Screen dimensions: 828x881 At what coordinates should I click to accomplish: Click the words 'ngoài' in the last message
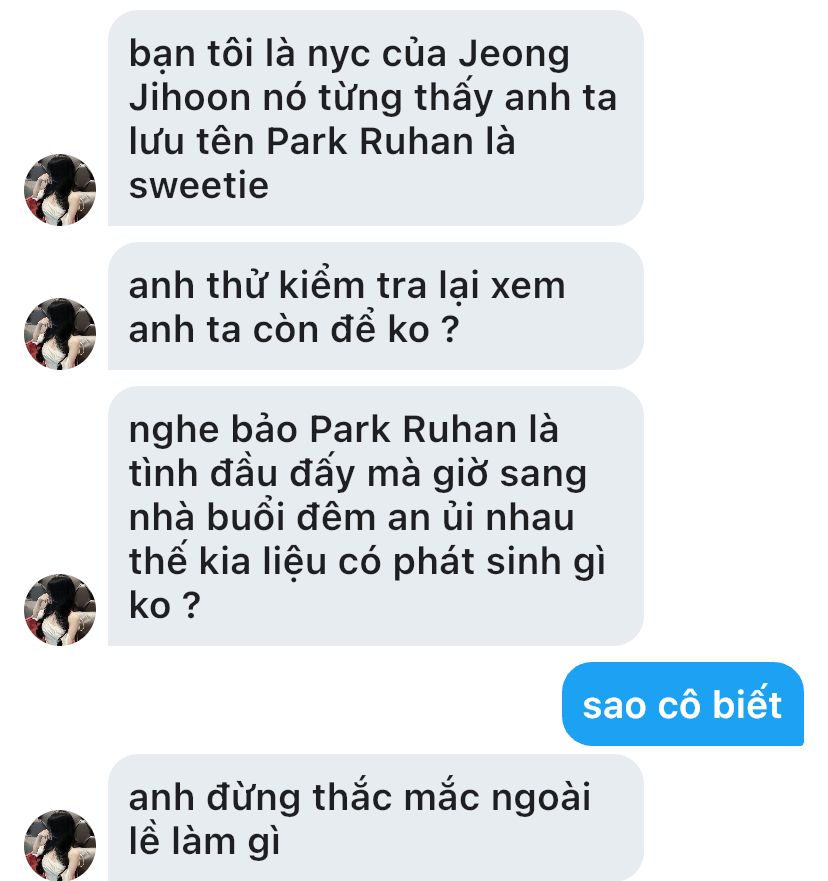(x=541, y=798)
